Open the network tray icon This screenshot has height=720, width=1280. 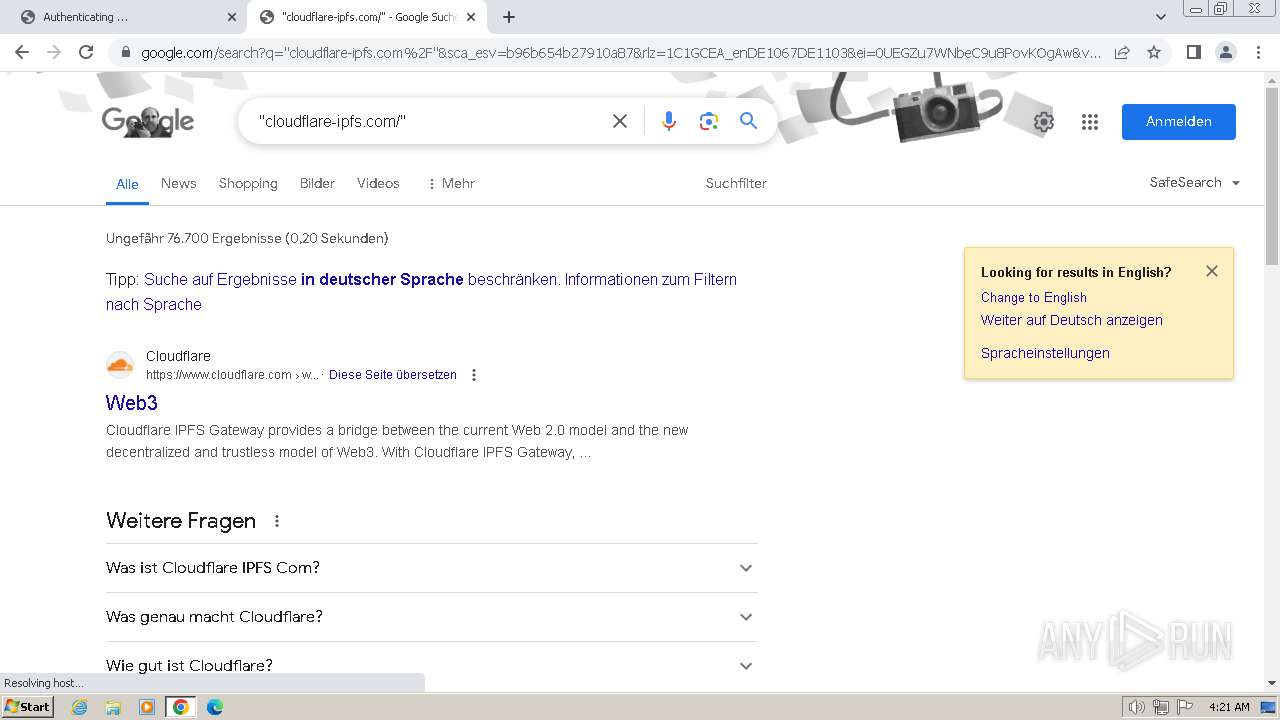click(x=1161, y=707)
